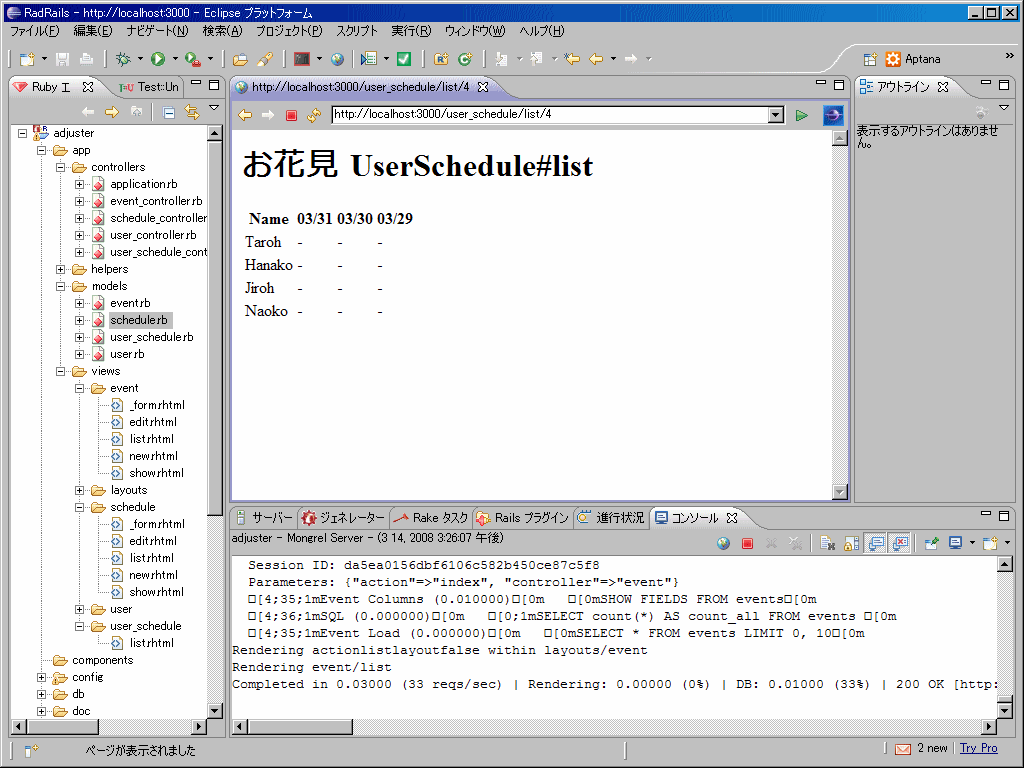Screen dimensions: 1024x768
Task: Open schedule.rb from the project tree
Action: coord(140,320)
